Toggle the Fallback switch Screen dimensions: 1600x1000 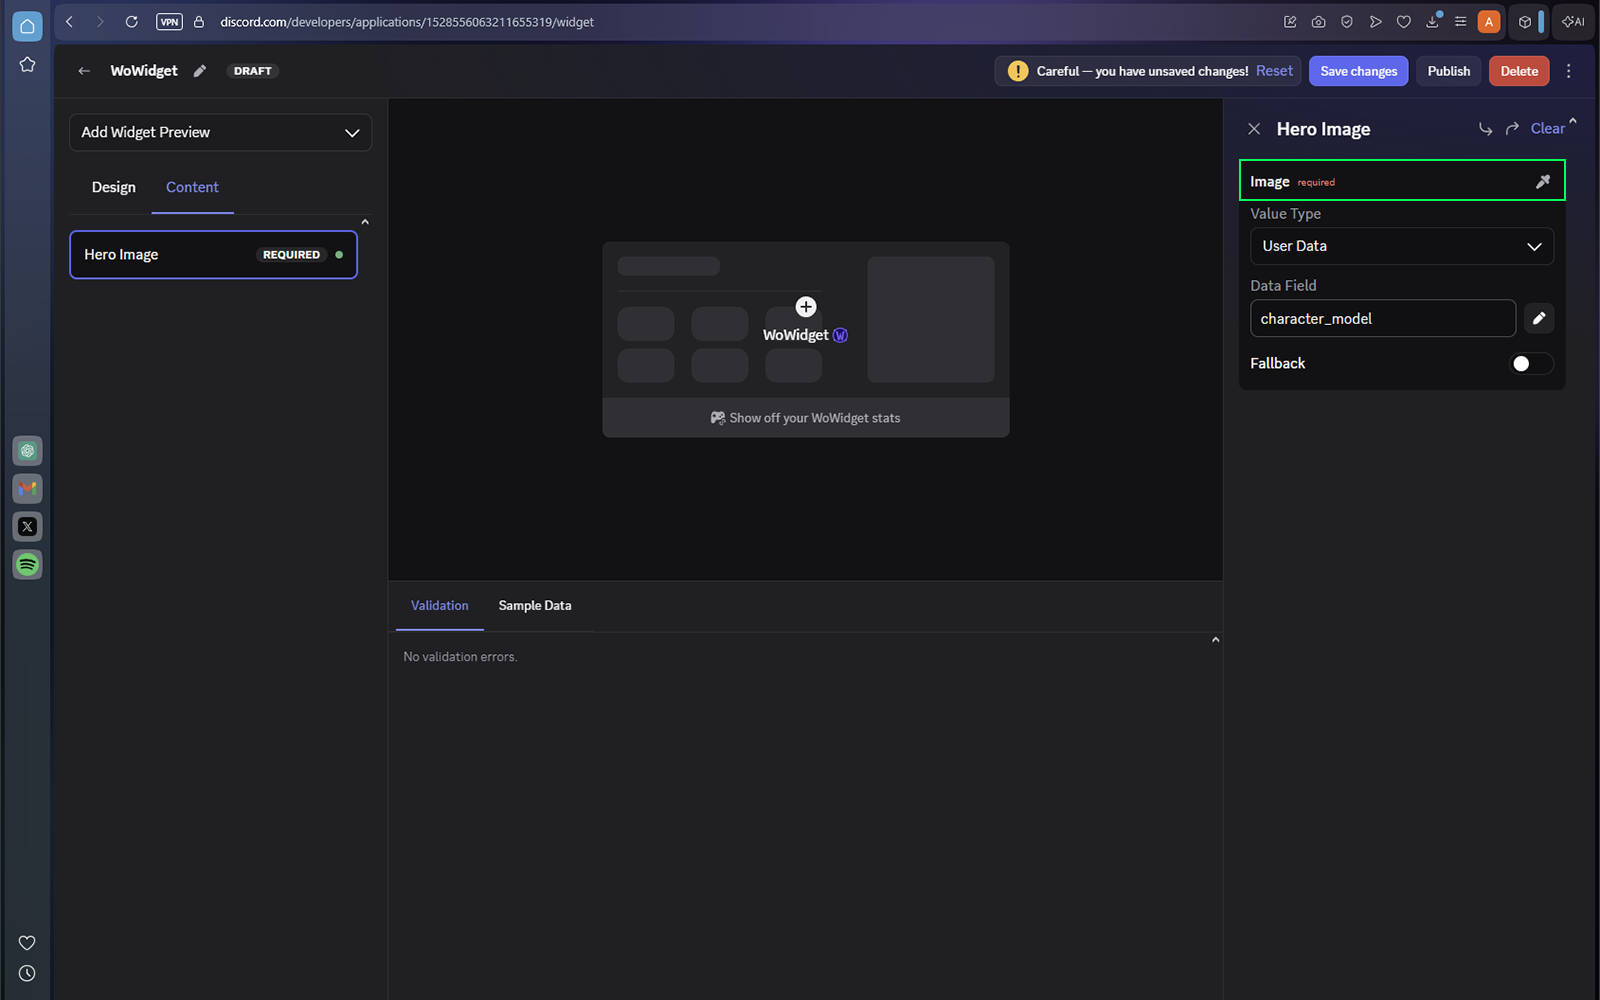(x=1530, y=364)
